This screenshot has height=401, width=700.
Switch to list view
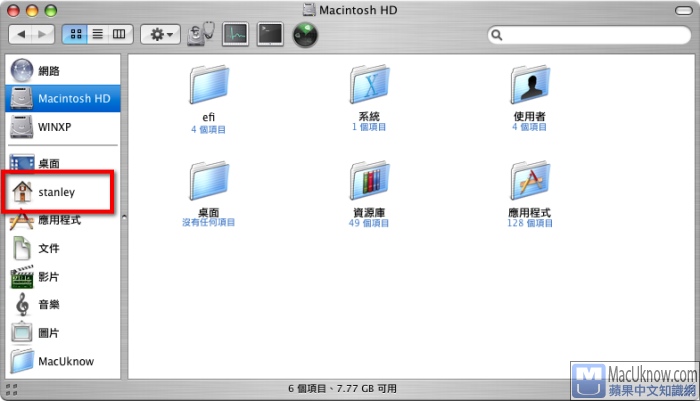[x=97, y=34]
